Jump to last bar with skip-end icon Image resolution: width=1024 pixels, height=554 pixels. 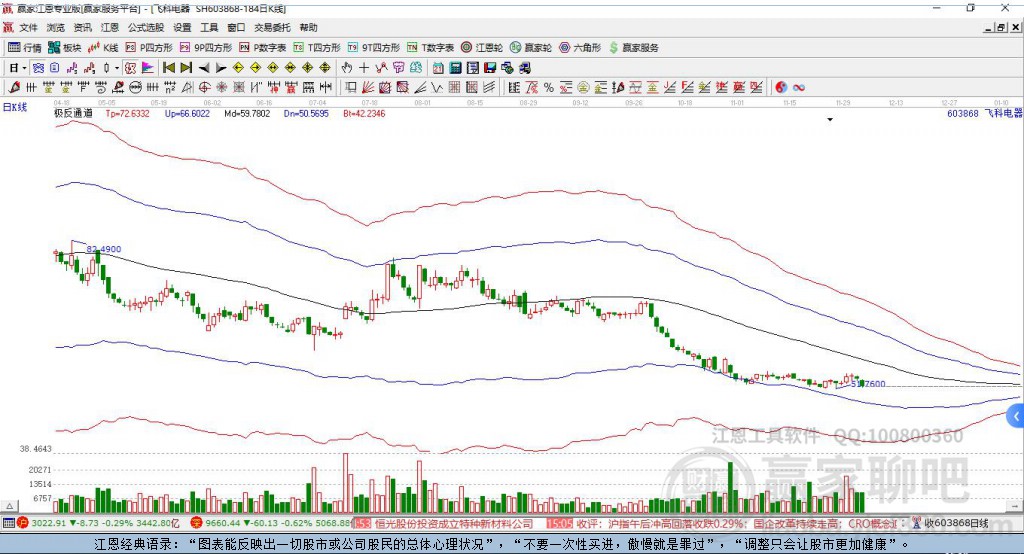coord(186,68)
